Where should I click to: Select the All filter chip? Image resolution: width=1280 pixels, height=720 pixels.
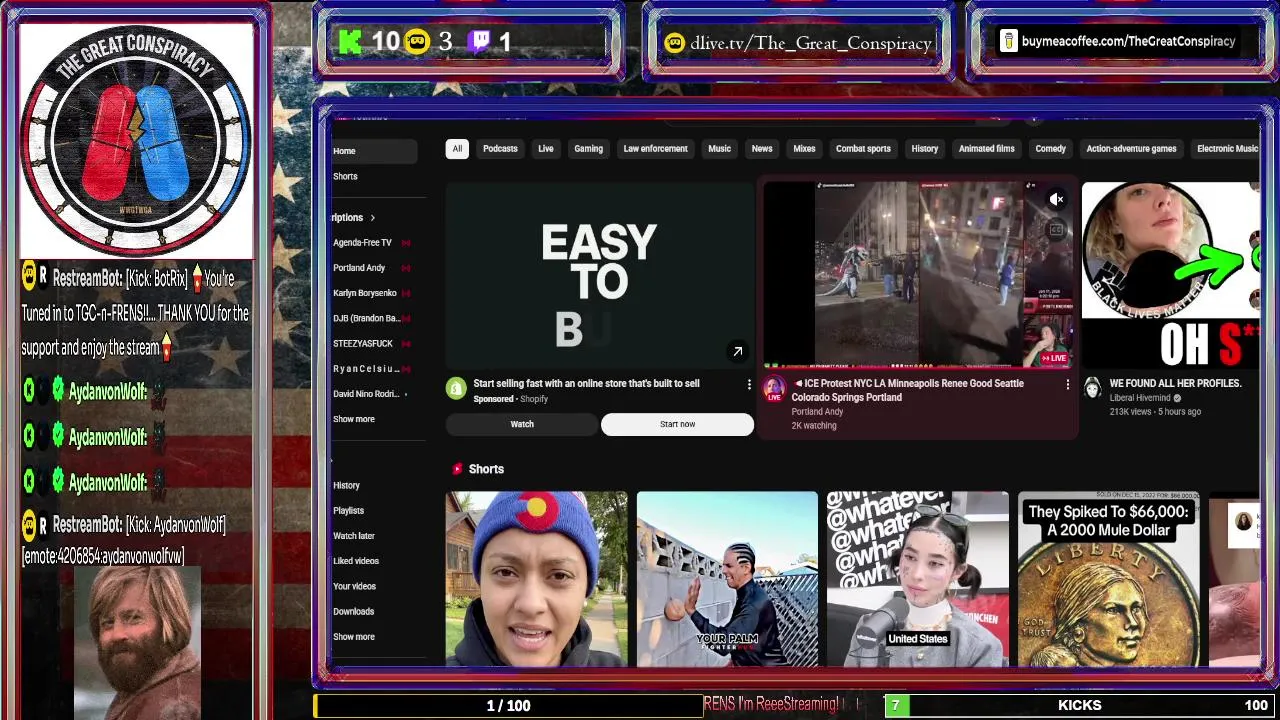(457, 148)
